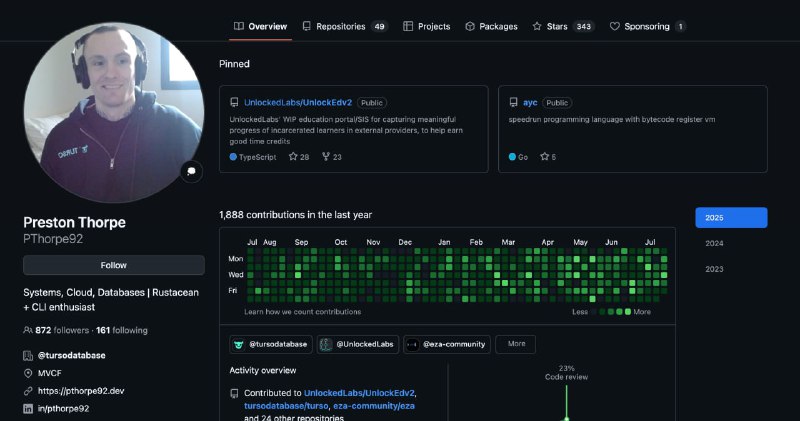Show 2023 contributions
The height and width of the screenshot is (421, 800).
pos(714,269)
